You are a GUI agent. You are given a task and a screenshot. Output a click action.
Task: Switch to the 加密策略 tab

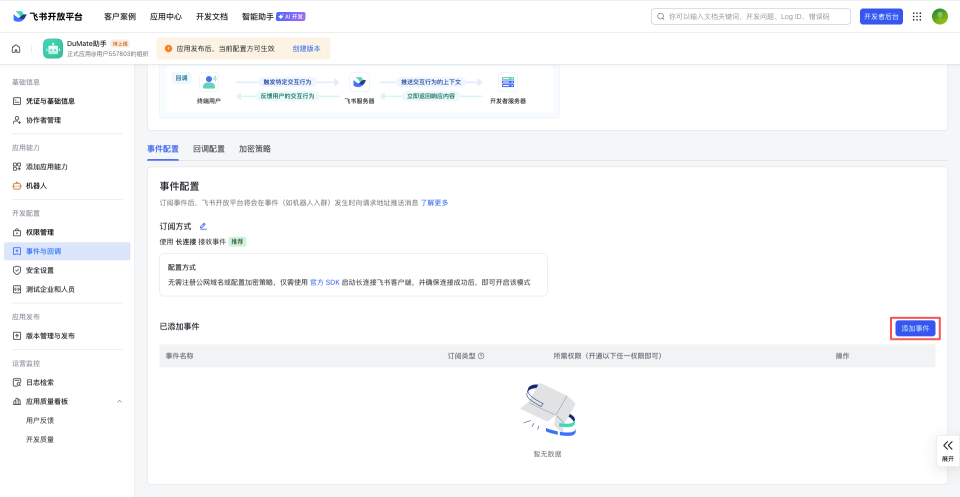[x=254, y=149]
